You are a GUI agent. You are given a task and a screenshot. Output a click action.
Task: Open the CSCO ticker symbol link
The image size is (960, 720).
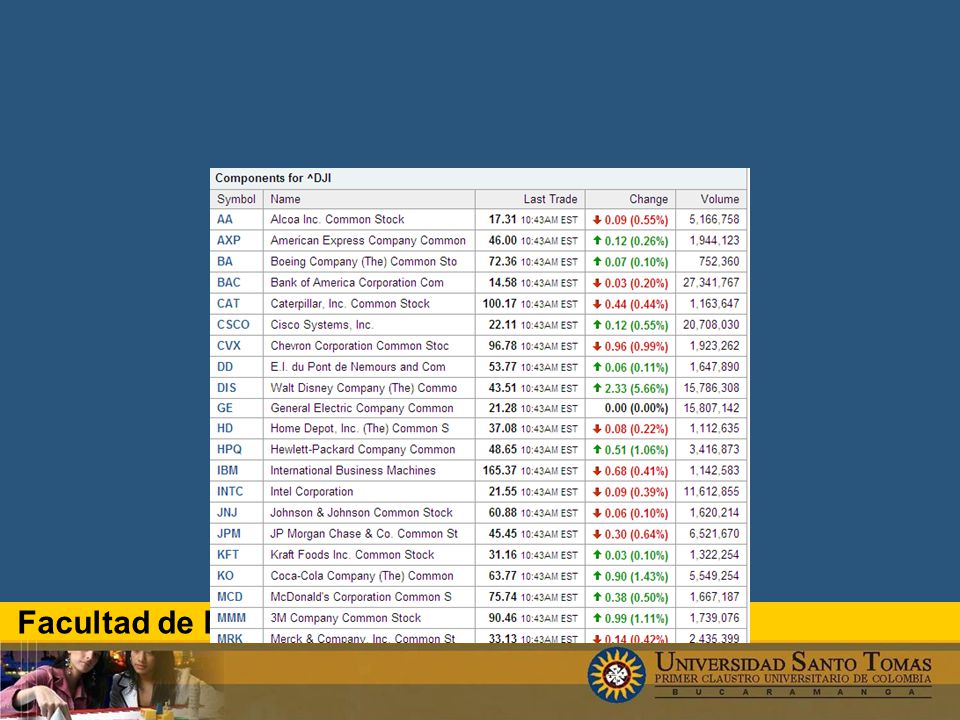(x=233, y=324)
